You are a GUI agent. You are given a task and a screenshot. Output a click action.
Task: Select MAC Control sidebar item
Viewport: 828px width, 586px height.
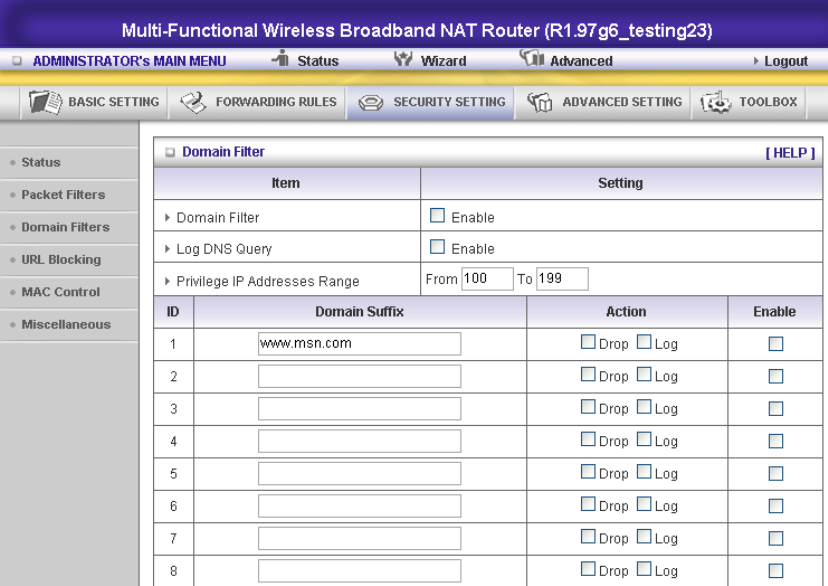click(x=61, y=292)
